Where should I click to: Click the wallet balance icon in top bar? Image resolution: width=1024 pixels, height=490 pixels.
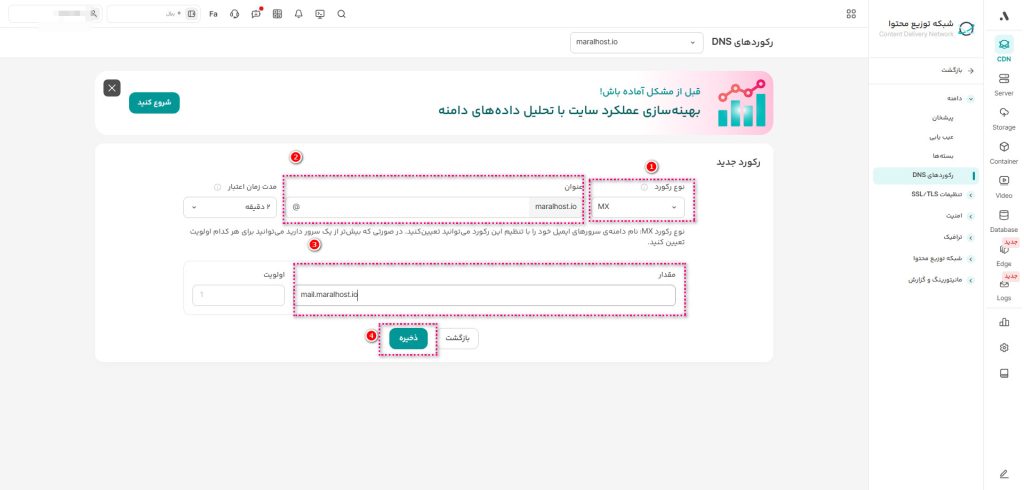click(x=191, y=14)
